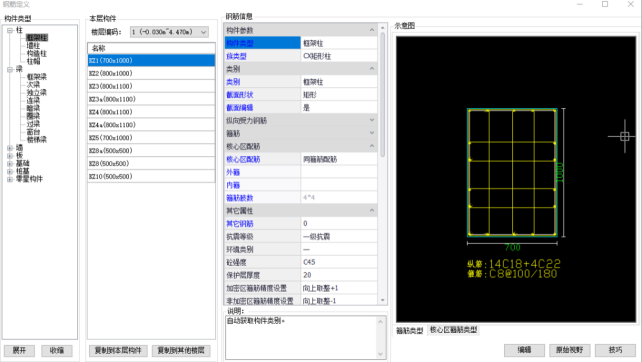Select KZ10(500x500) in the component list
The image size is (642, 362).
coord(151,176)
